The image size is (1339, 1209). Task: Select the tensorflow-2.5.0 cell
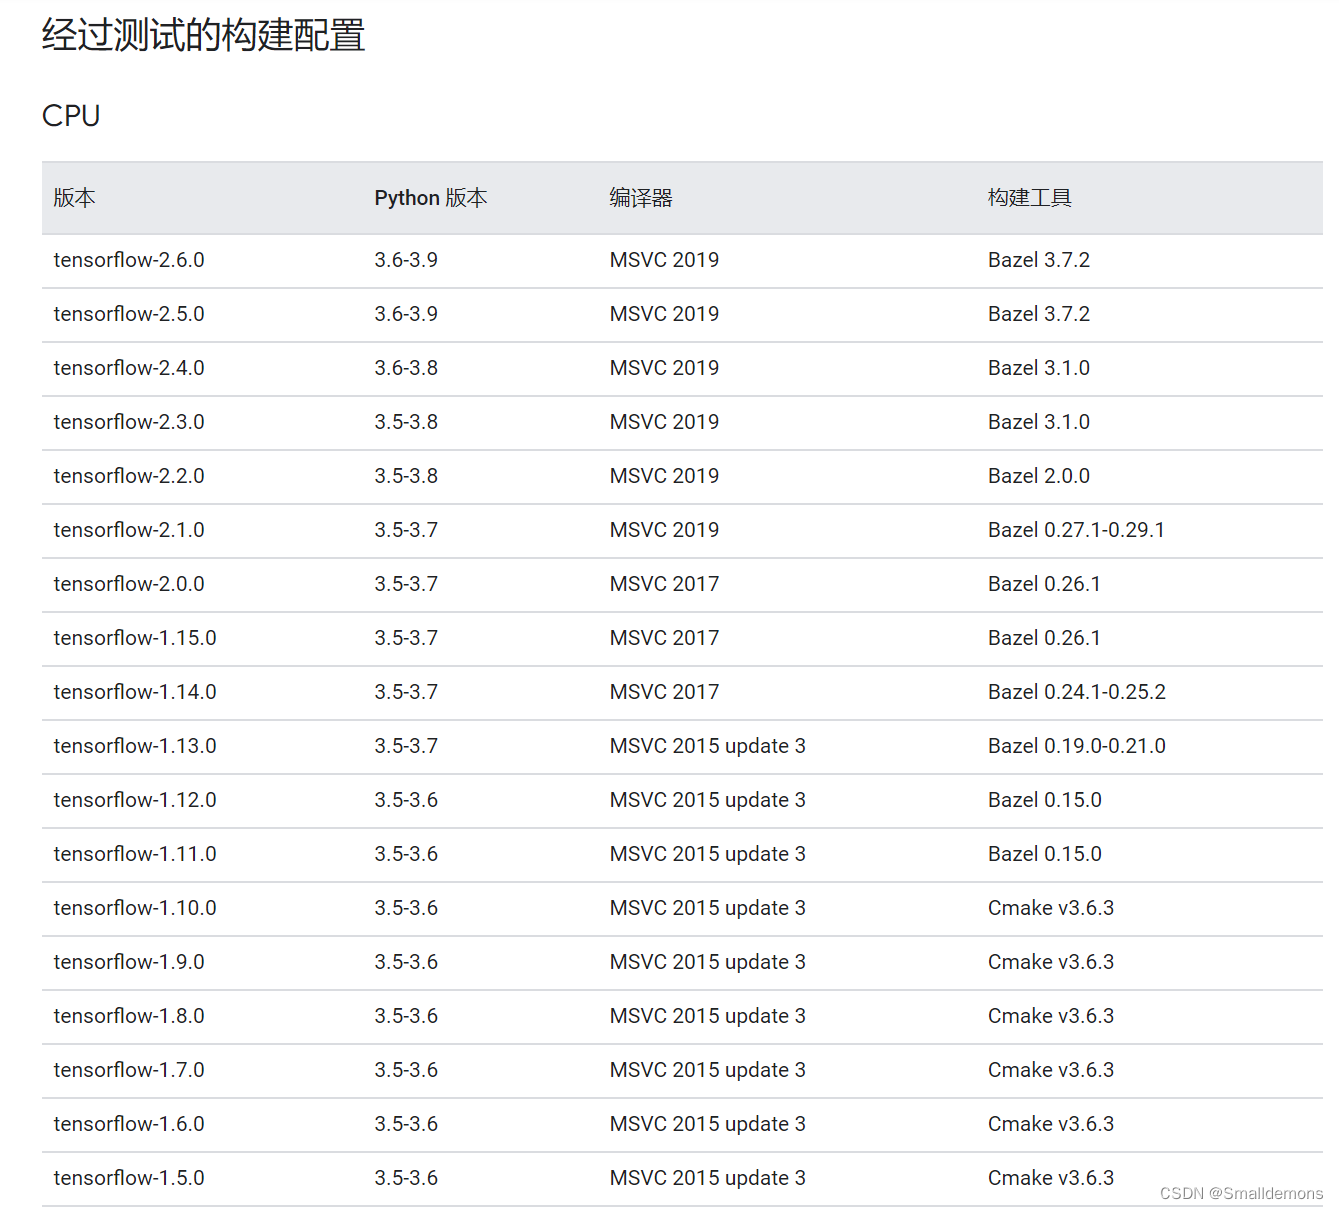pyautogui.click(x=129, y=314)
